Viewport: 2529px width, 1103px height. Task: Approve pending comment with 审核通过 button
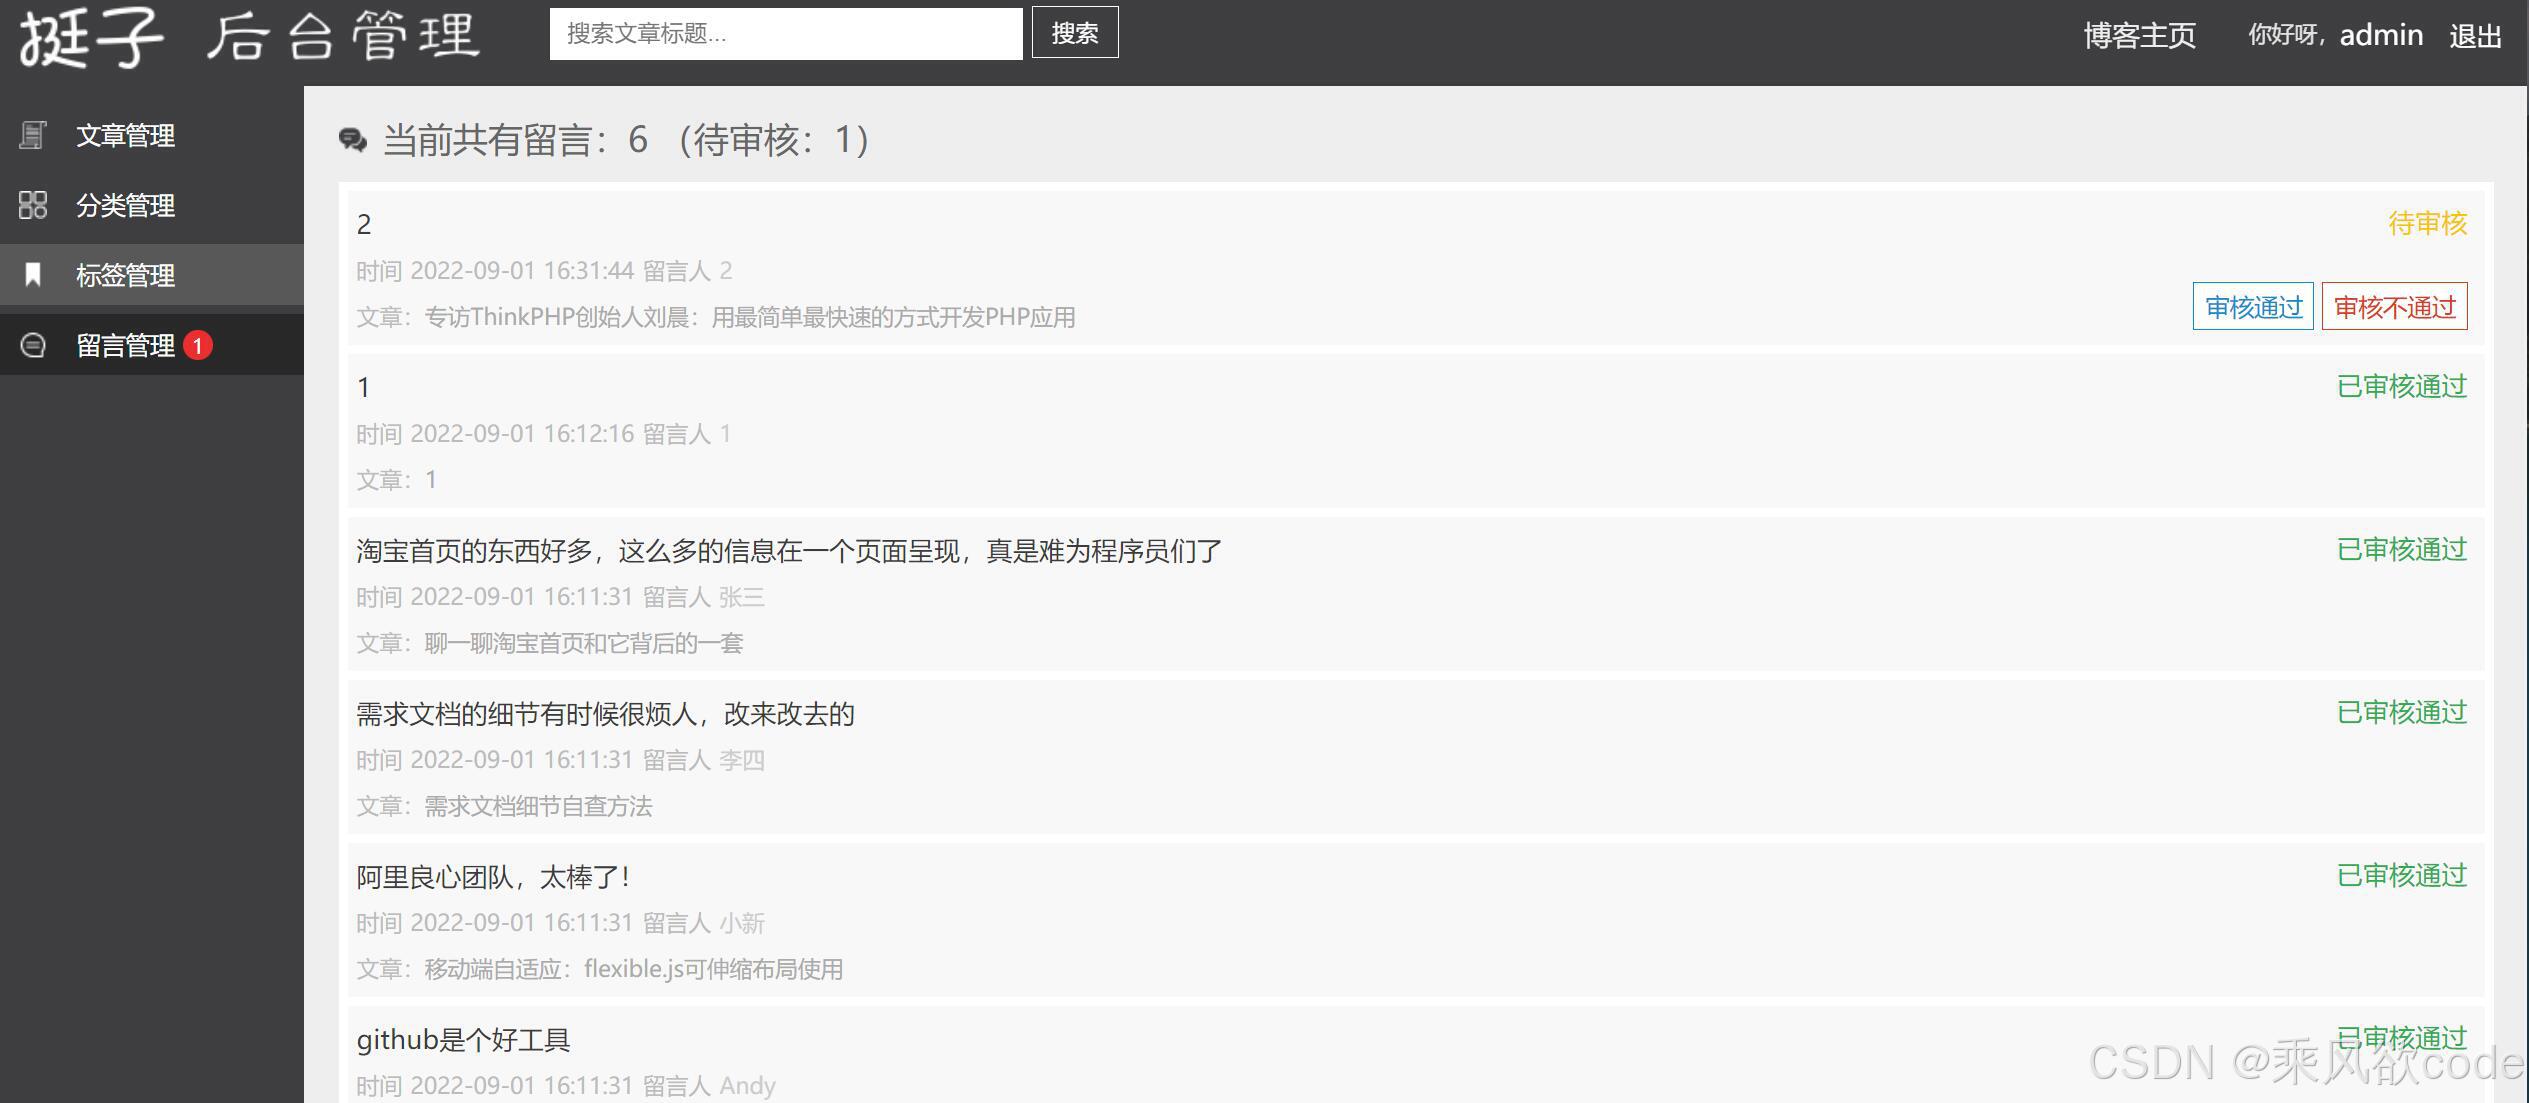coord(2252,306)
